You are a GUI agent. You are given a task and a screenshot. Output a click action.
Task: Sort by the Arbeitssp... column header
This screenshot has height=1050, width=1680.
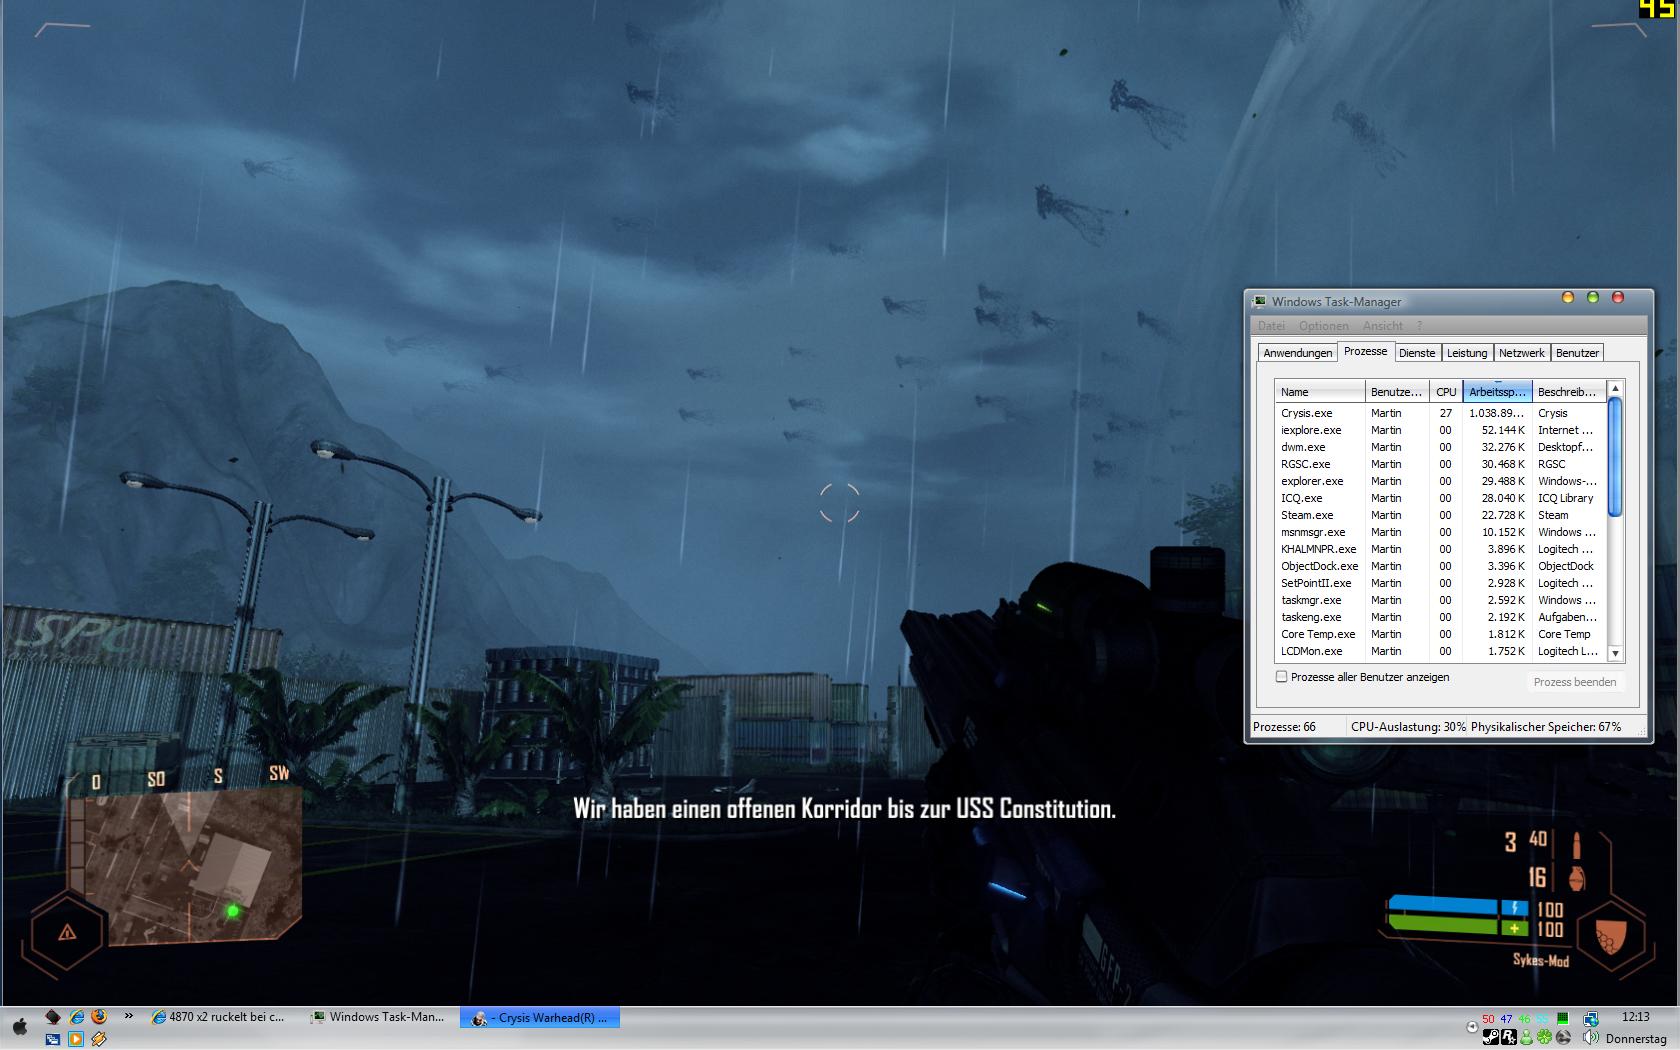tap(1497, 392)
